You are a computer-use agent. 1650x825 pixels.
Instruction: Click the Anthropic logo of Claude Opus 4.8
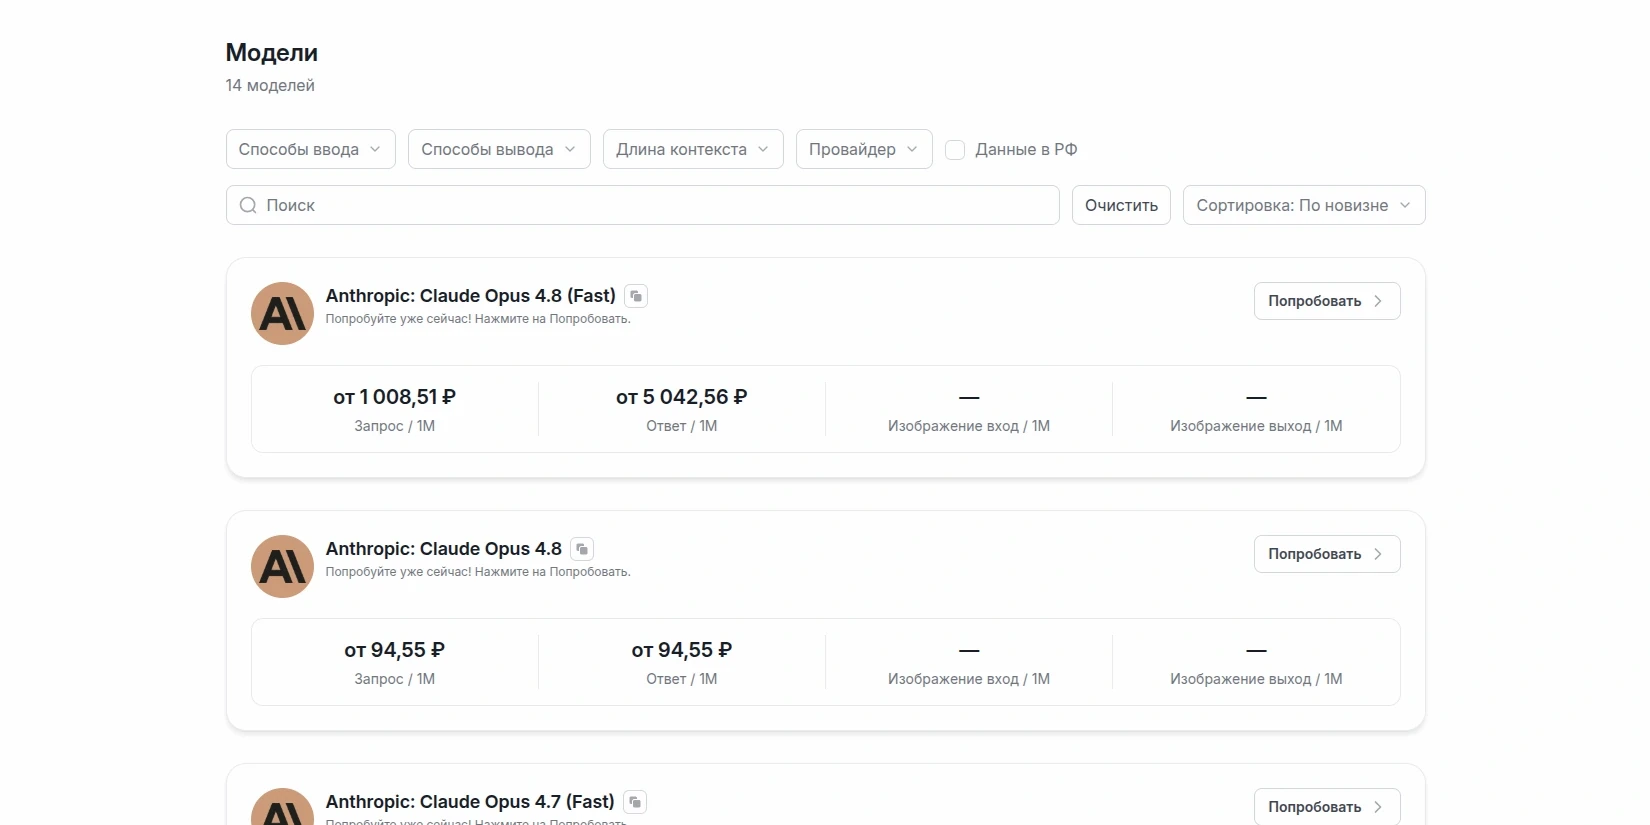pyautogui.click(x=282, y=566)
